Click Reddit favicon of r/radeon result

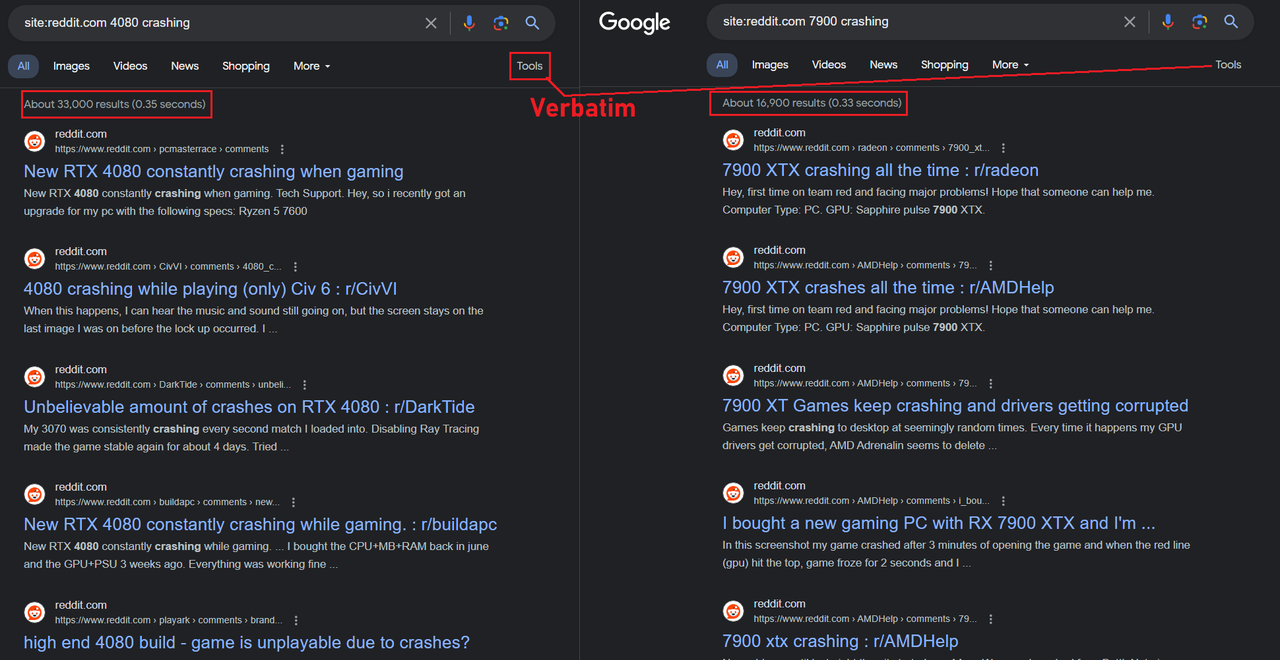733,140
